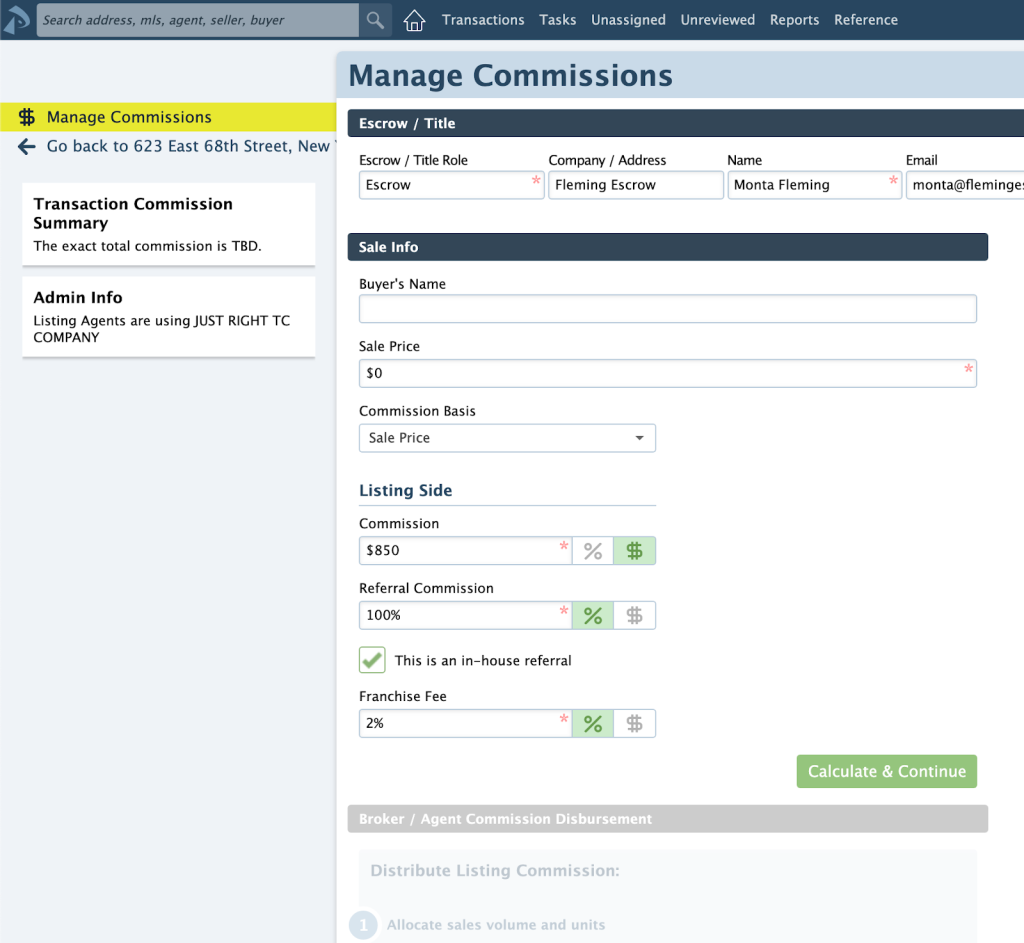The image size is (1024, 943).
Task: Click the back arrow to 623 East 68th Street
Action: [x=27, y=147]
